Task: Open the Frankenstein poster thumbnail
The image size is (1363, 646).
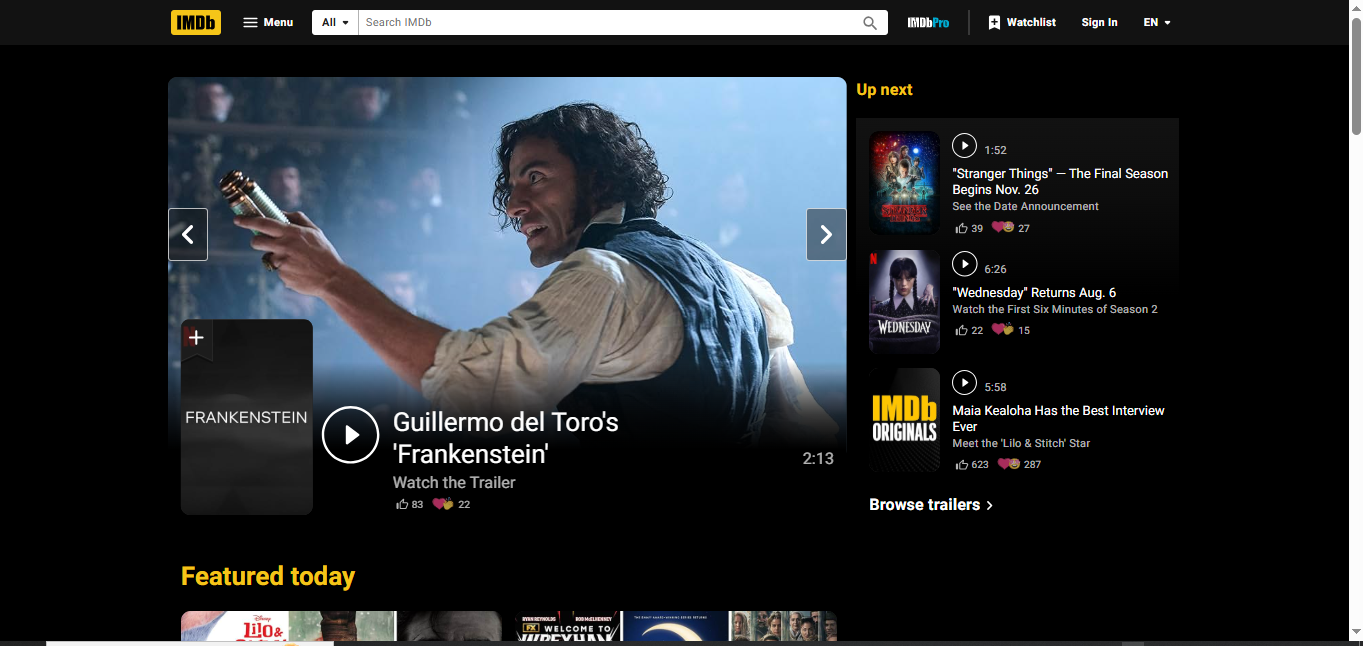Action: 247,418
